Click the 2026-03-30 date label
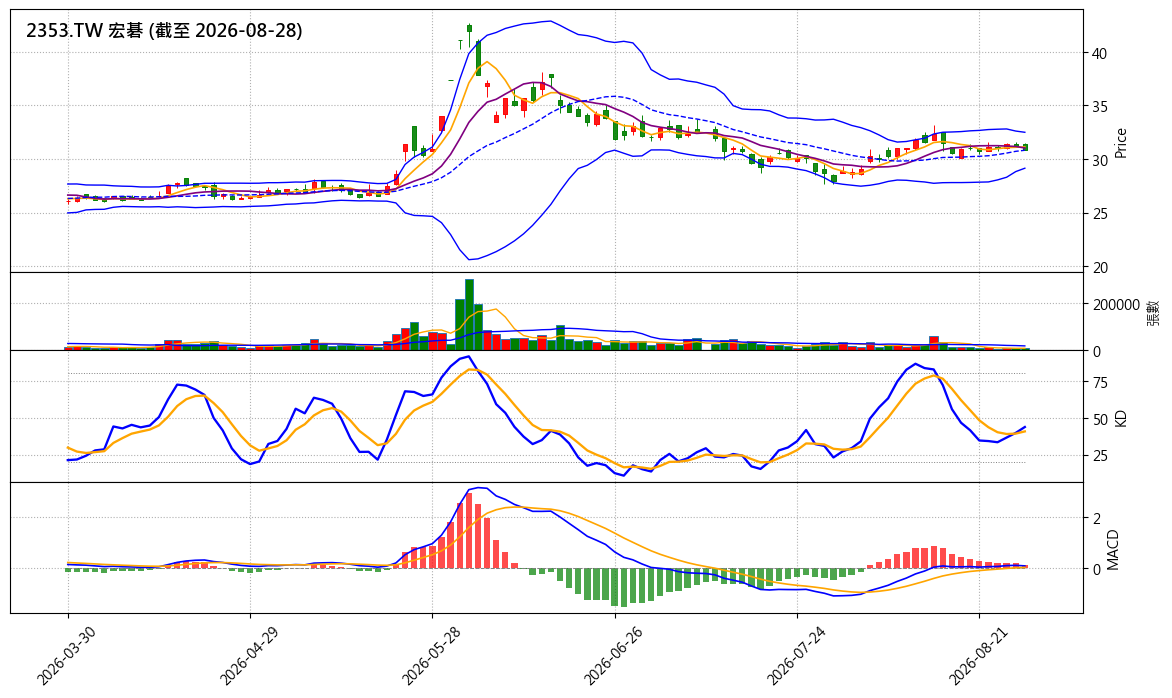The height and width of the screenshot is (698, 1172). point(66,655)
